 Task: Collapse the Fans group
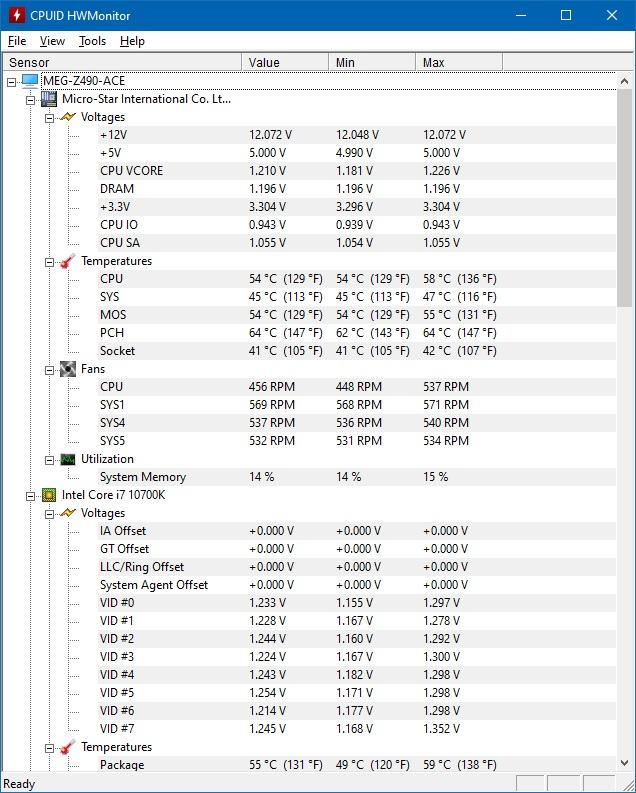[49, 370]
